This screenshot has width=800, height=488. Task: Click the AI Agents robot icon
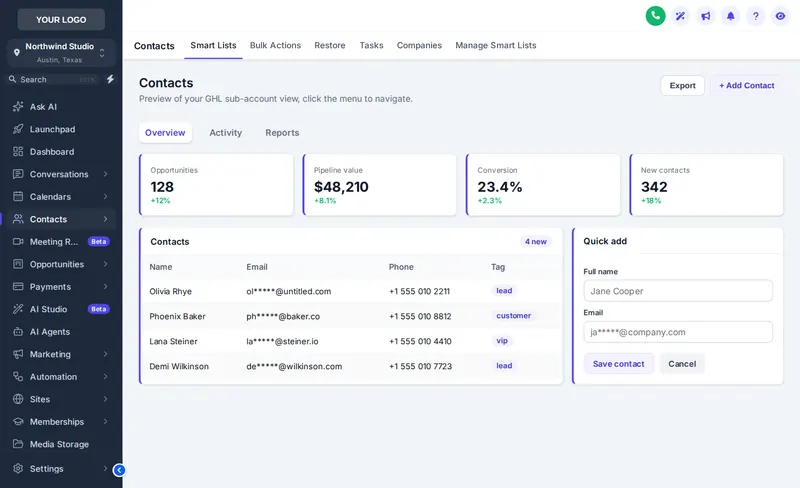pyautogui.click(x=18, y=332)
